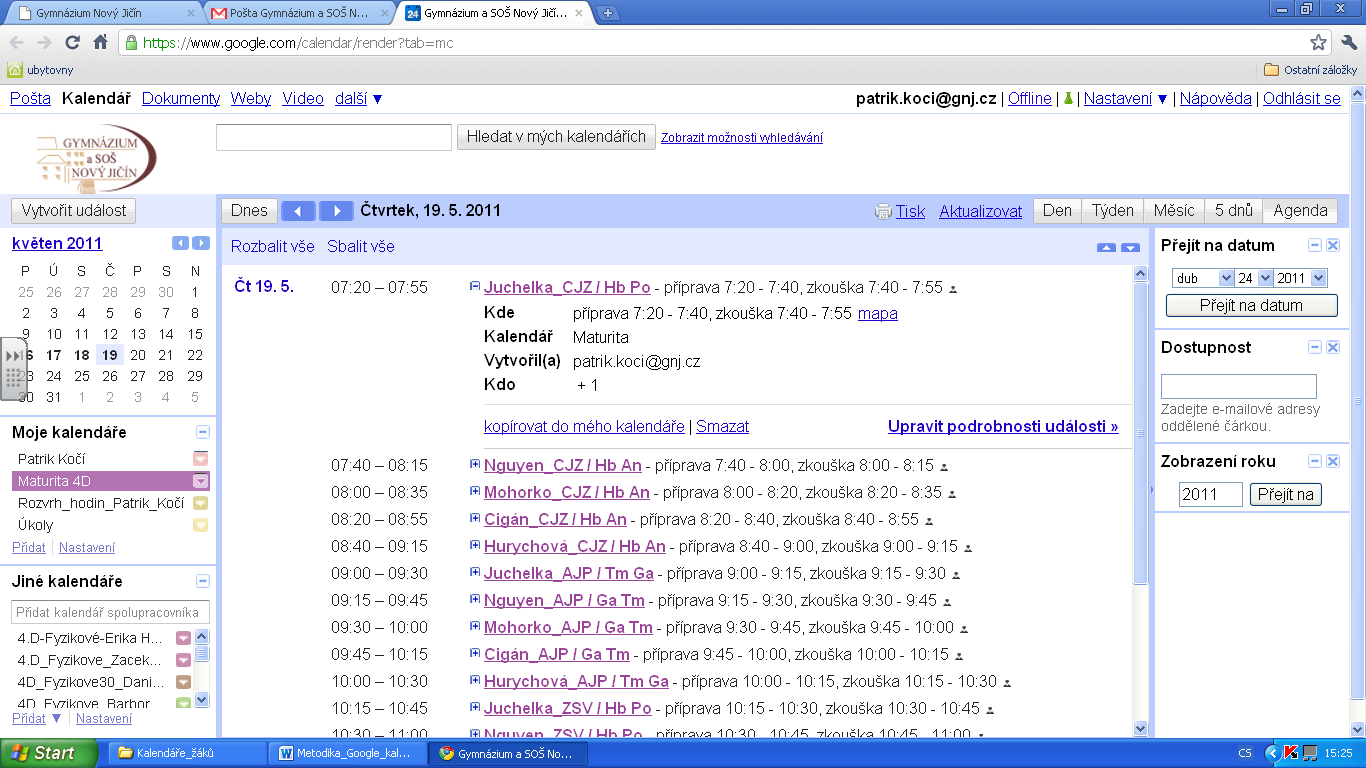1366x768 pixels.
Task: Expand the Hurychová_CJZ / Hb An event
Action: click(x=475, y=545)
